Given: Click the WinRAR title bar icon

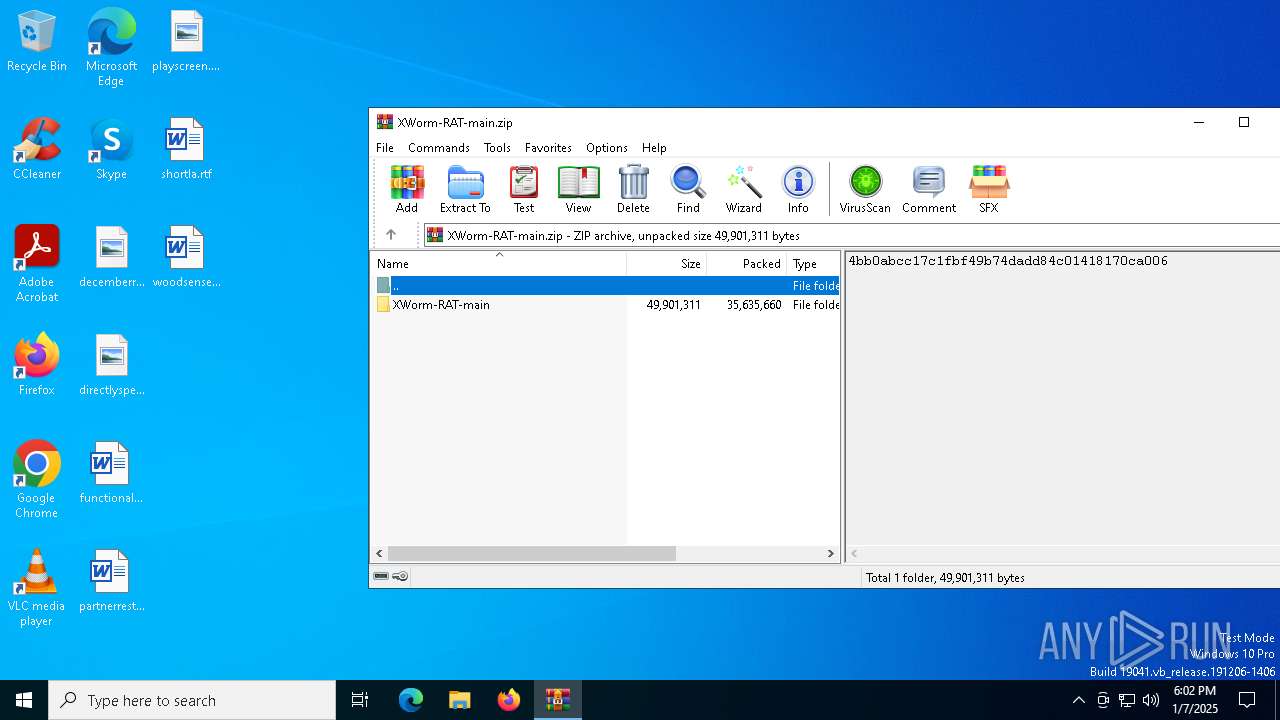Looking at the screenshot, I should [385, 122].
